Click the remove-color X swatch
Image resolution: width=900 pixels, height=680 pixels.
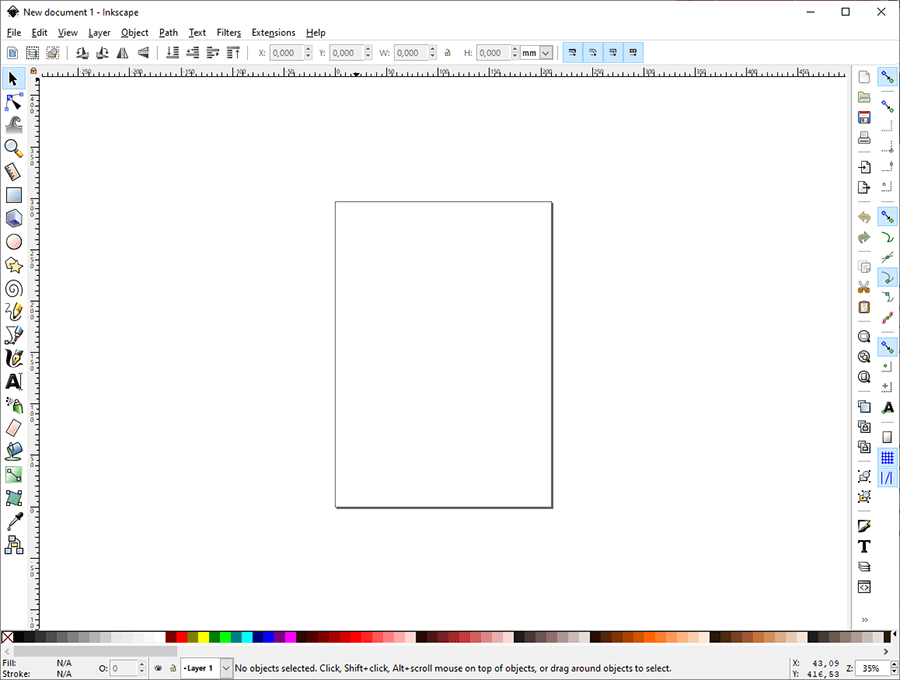(x=7, y=637)
